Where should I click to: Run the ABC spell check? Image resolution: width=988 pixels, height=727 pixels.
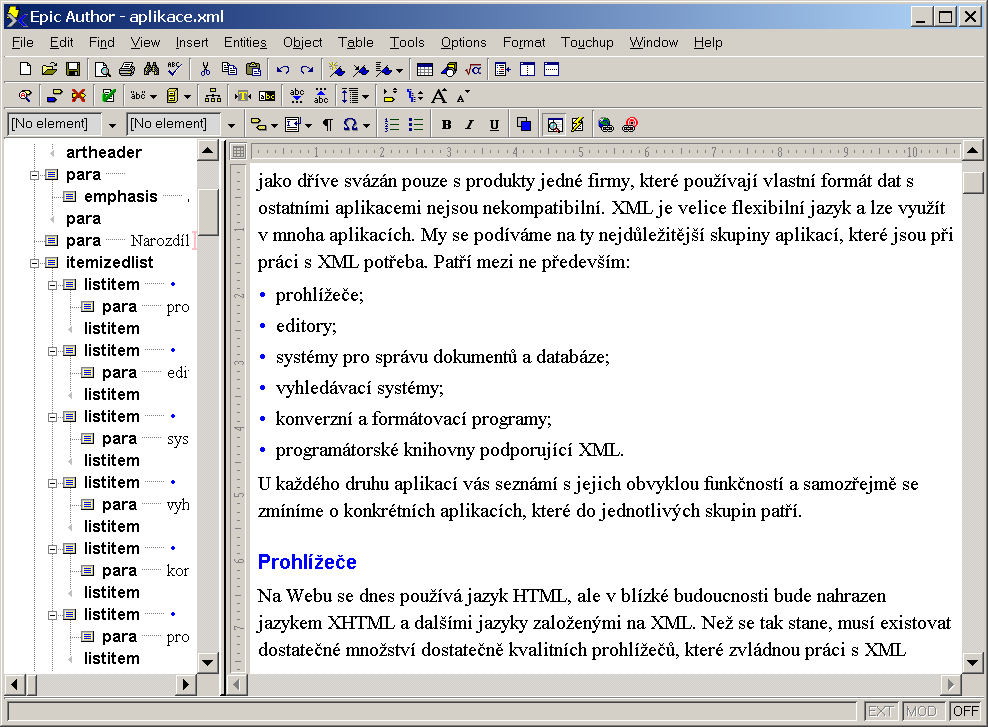175,69
